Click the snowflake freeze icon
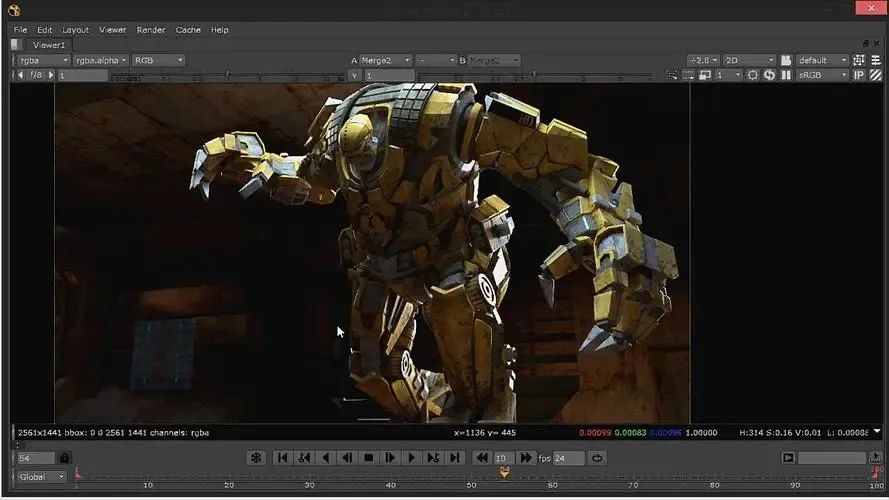 coord(256,458)
